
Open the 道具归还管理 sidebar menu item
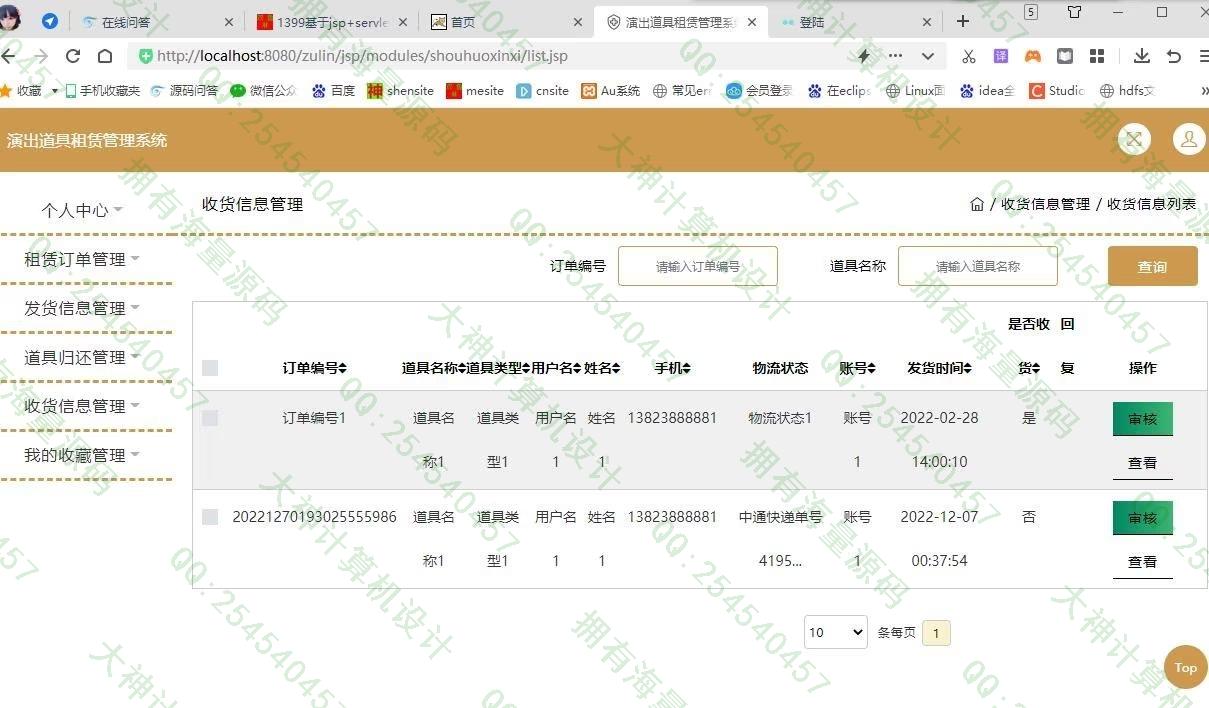click(x=82, y=357)
